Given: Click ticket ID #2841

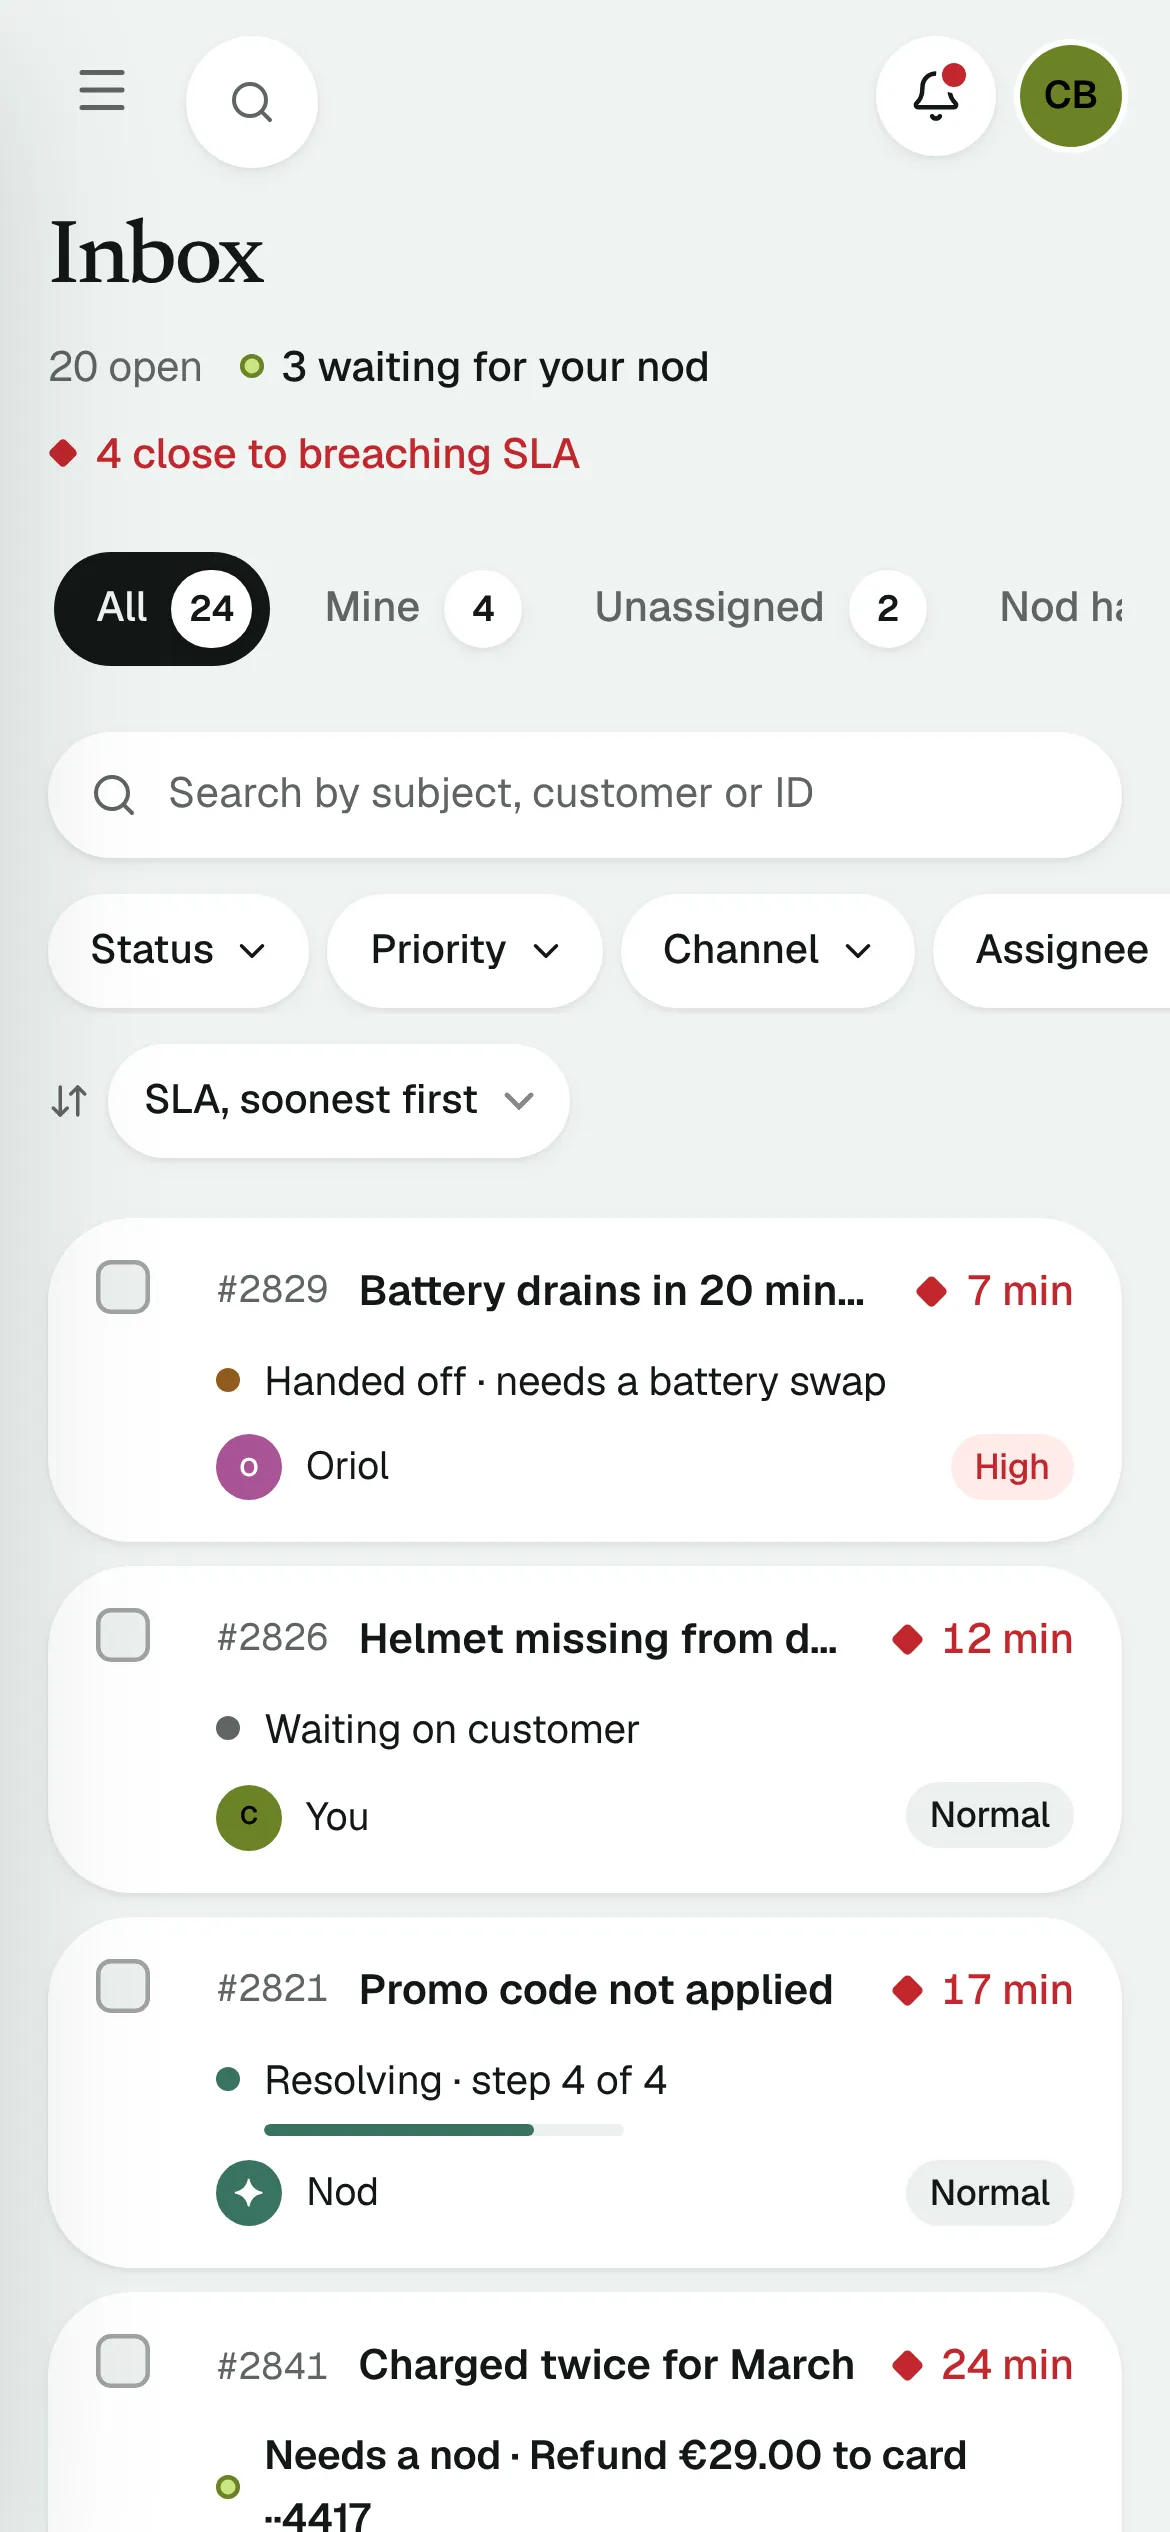Looking at the screenshot, I should tap(273, 2366).
